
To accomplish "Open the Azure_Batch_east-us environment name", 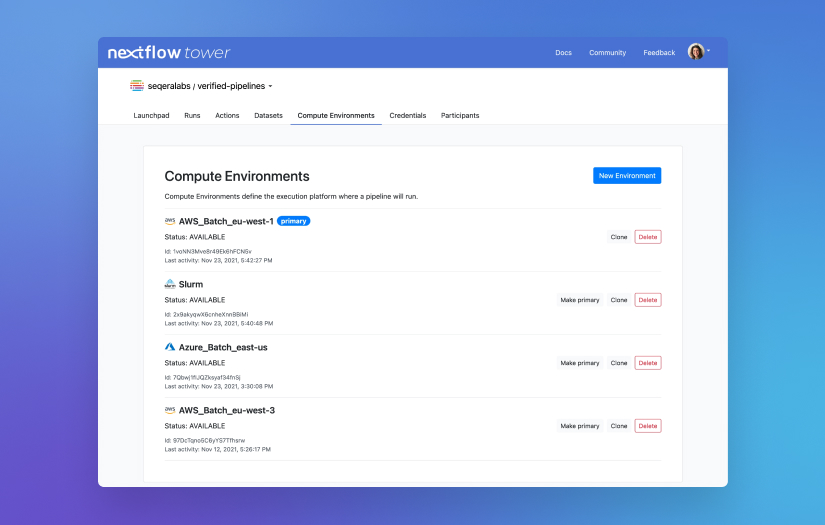I will coord(223,347).
